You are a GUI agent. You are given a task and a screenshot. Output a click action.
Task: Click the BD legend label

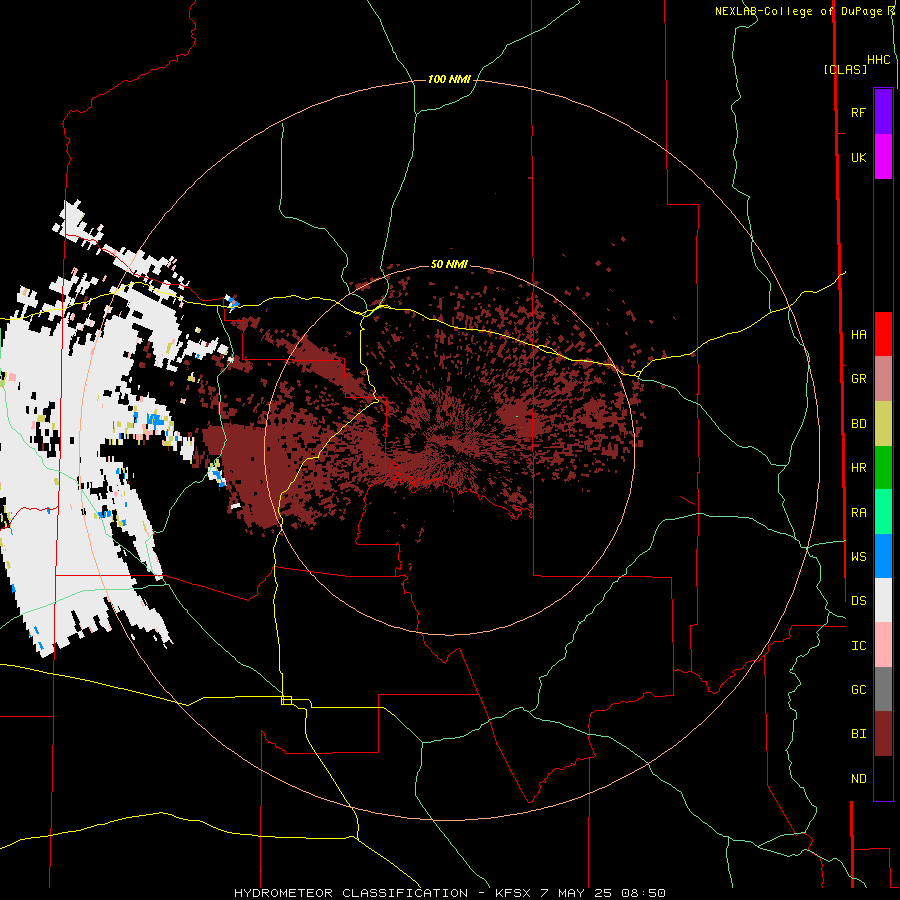click(x=859, y=424)
